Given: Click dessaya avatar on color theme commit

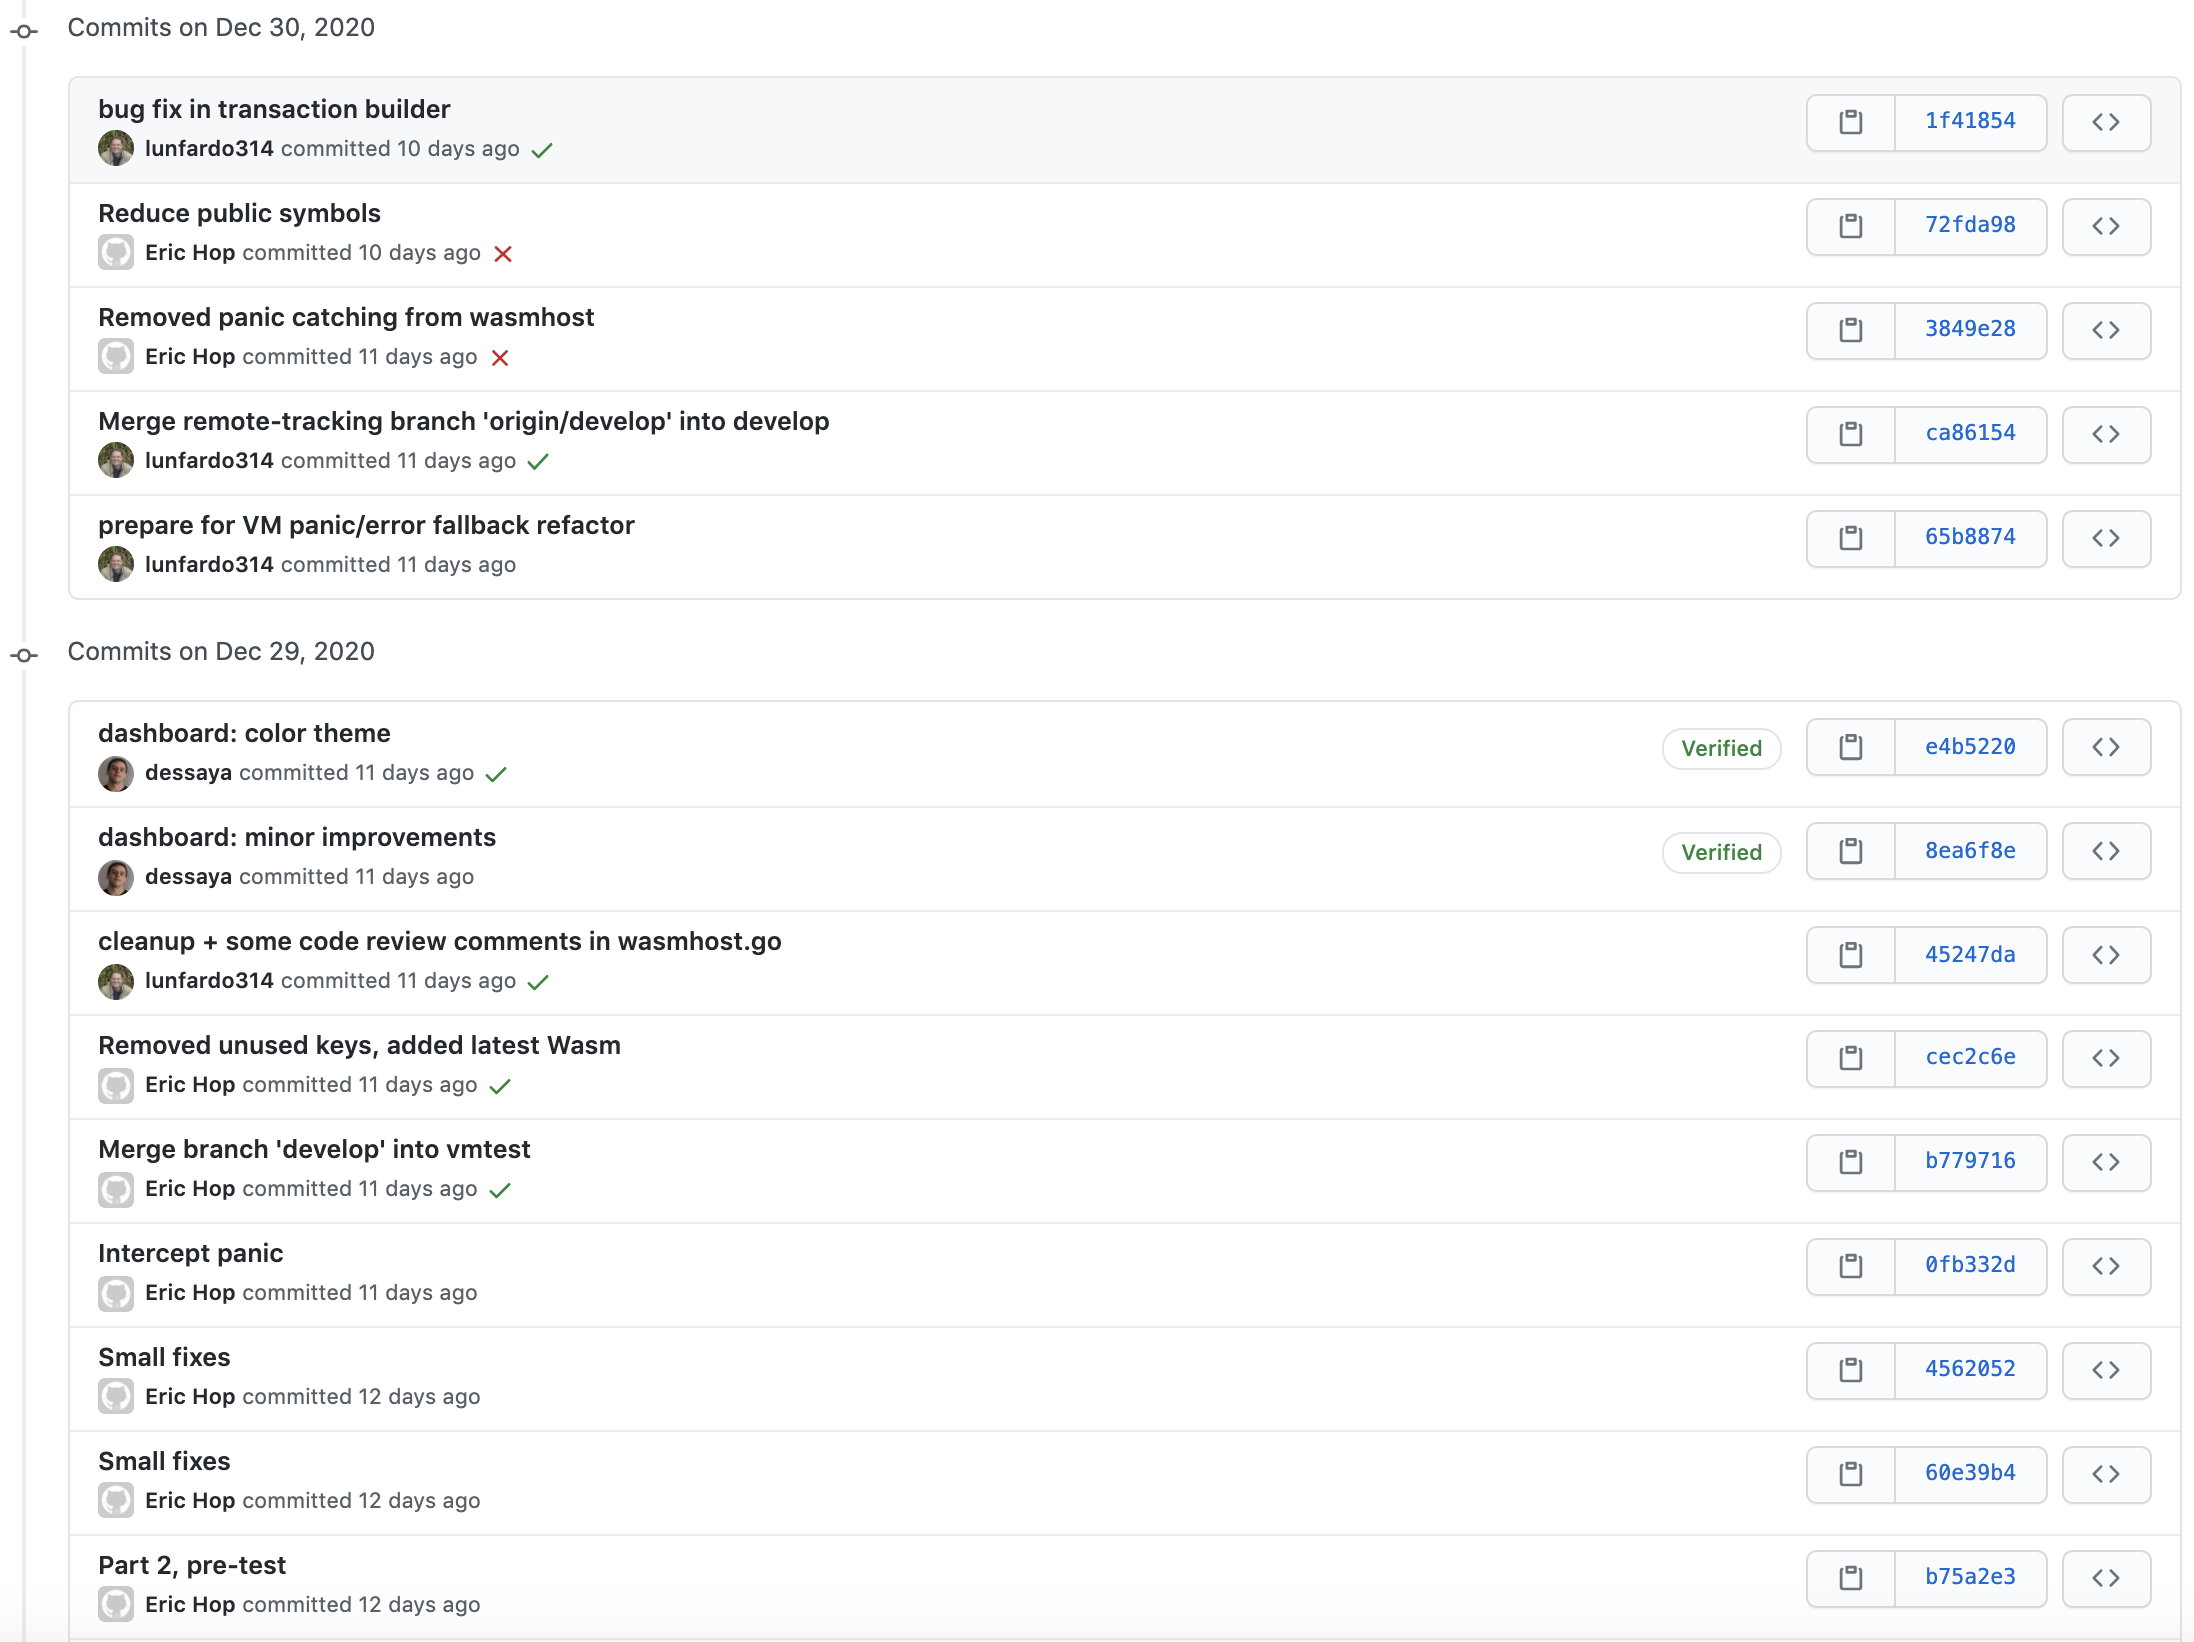Looking at the screenshot, I should (116, 773).
